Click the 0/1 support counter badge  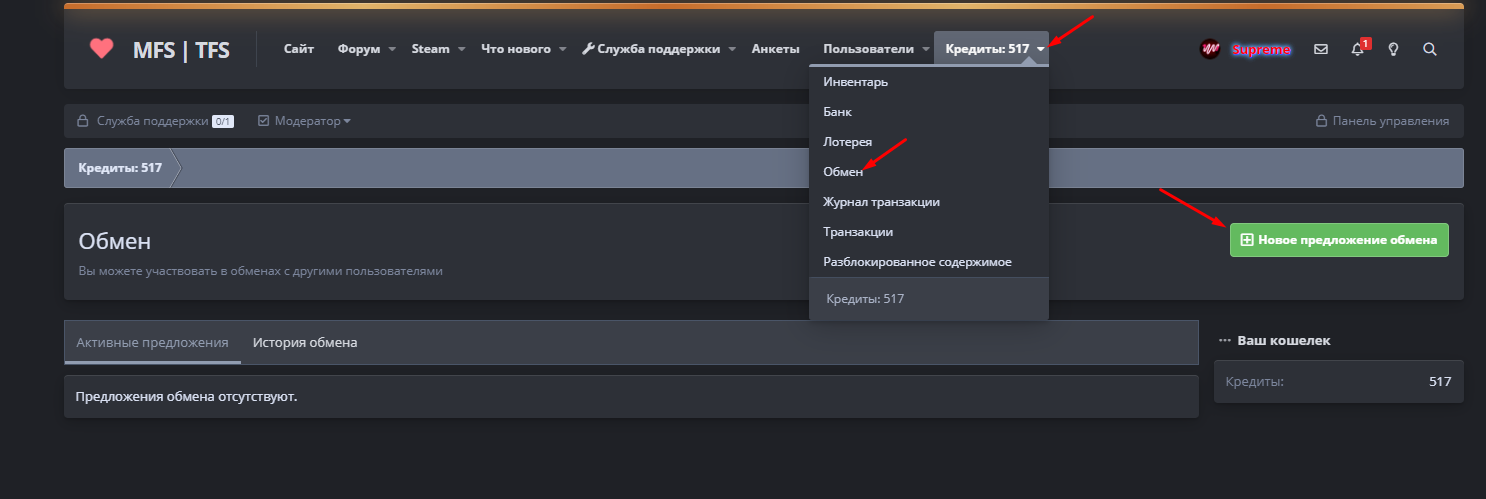pyautogui.click(x=222, y=121)
